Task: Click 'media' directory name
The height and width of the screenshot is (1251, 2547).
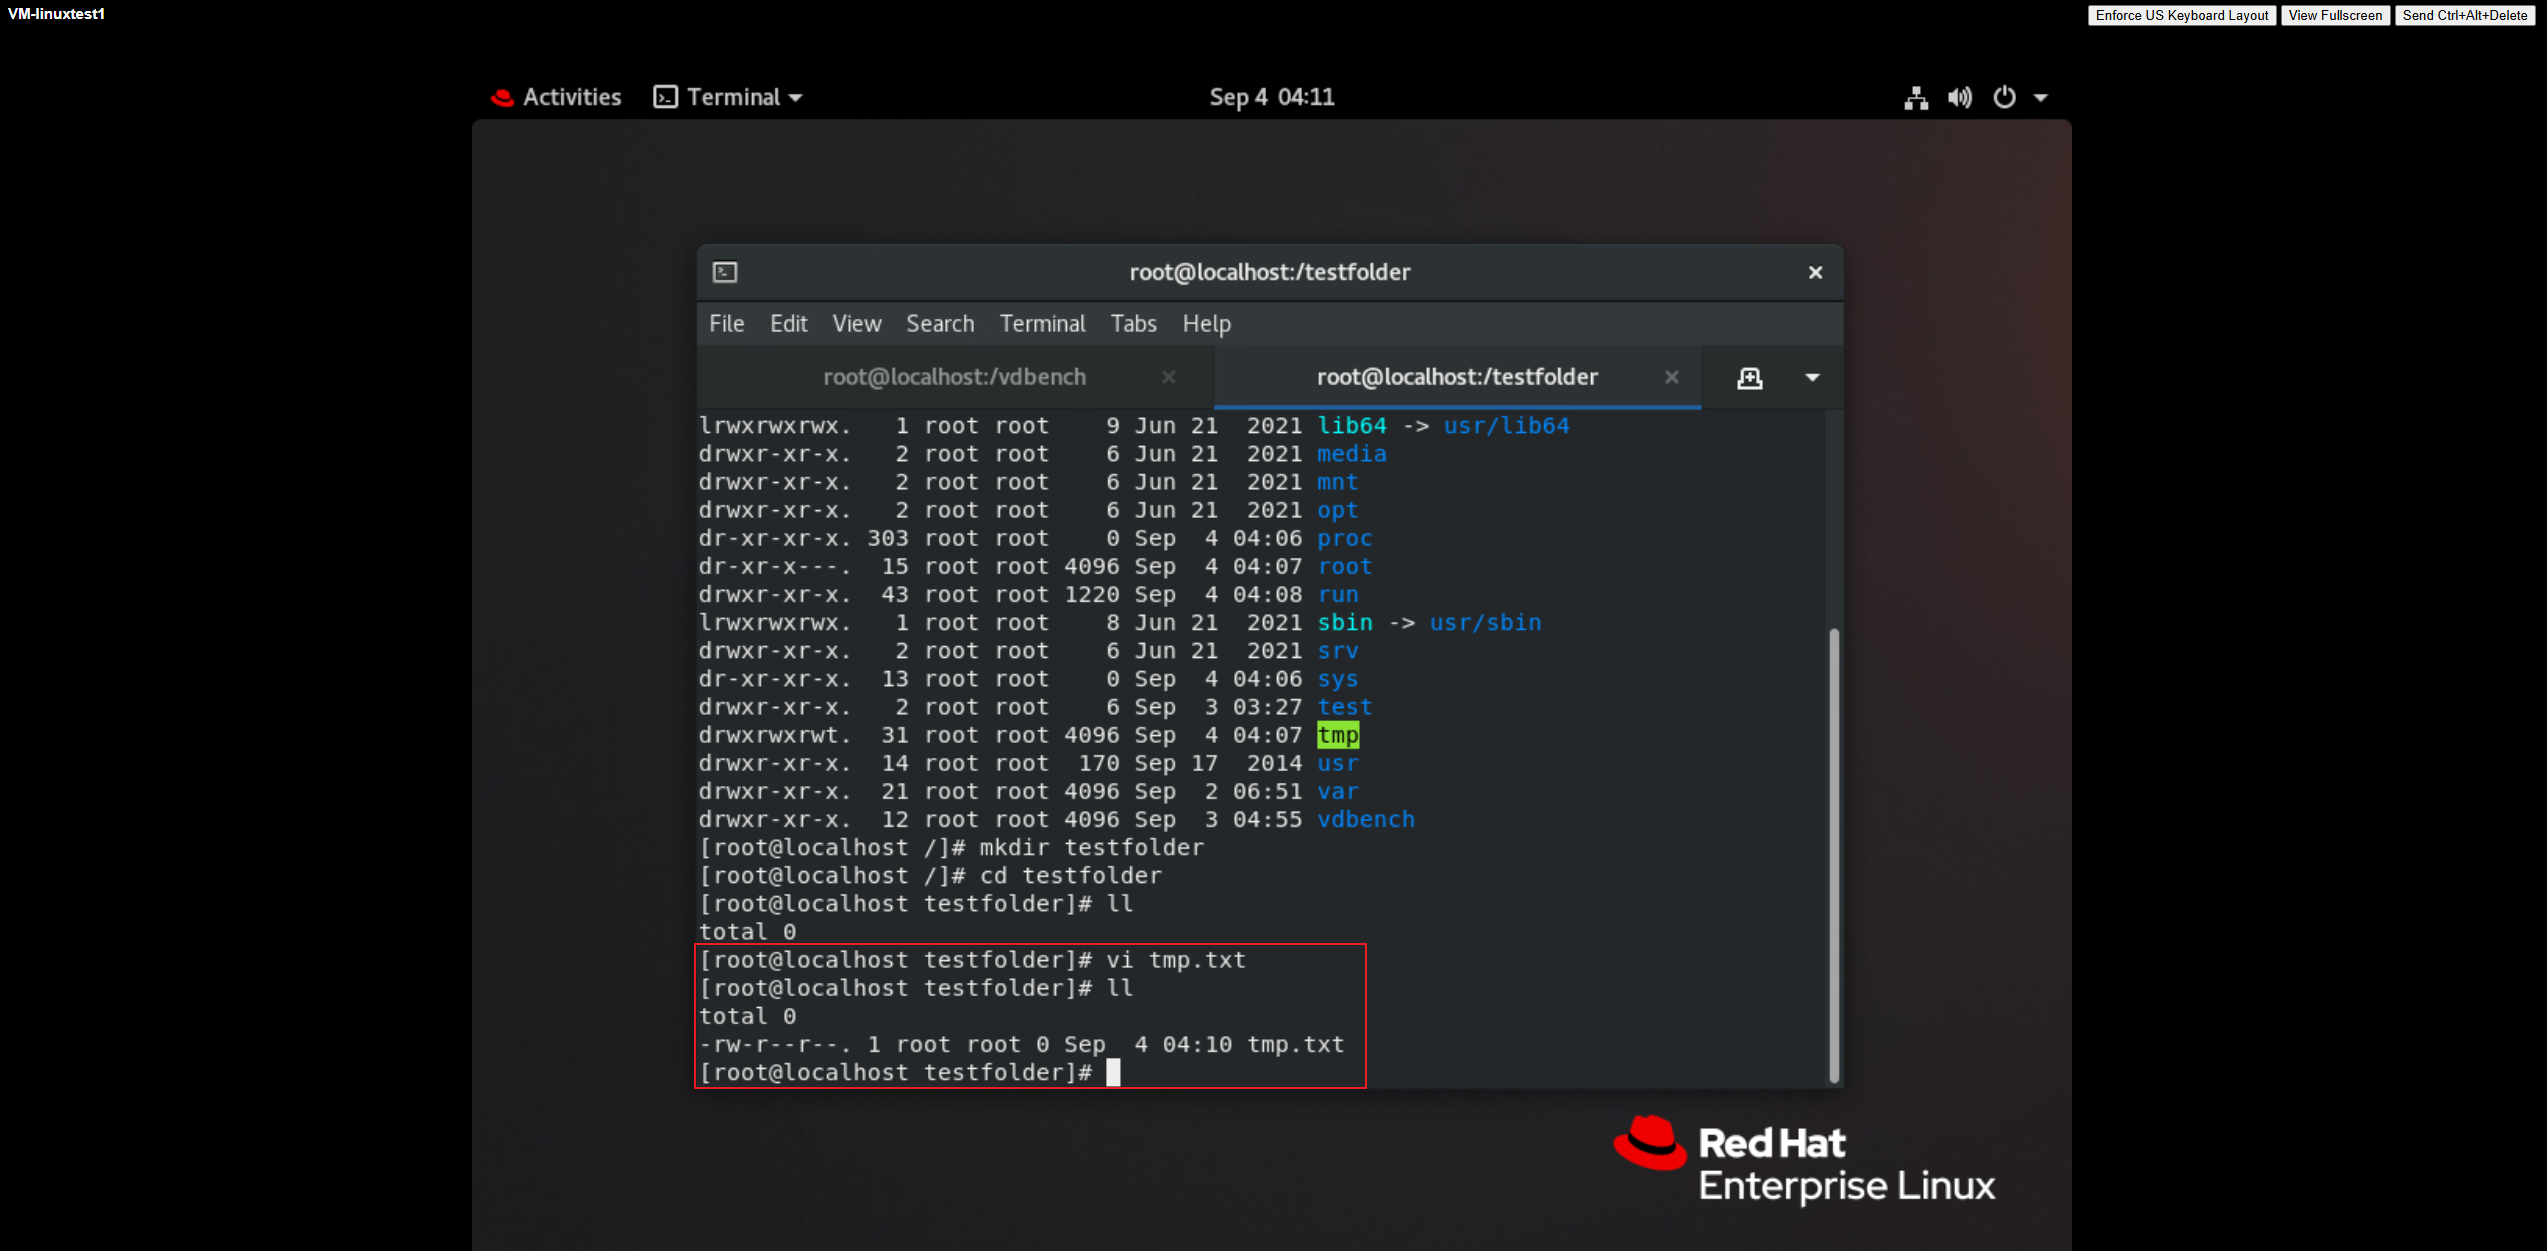Action: coord(1351,454)
